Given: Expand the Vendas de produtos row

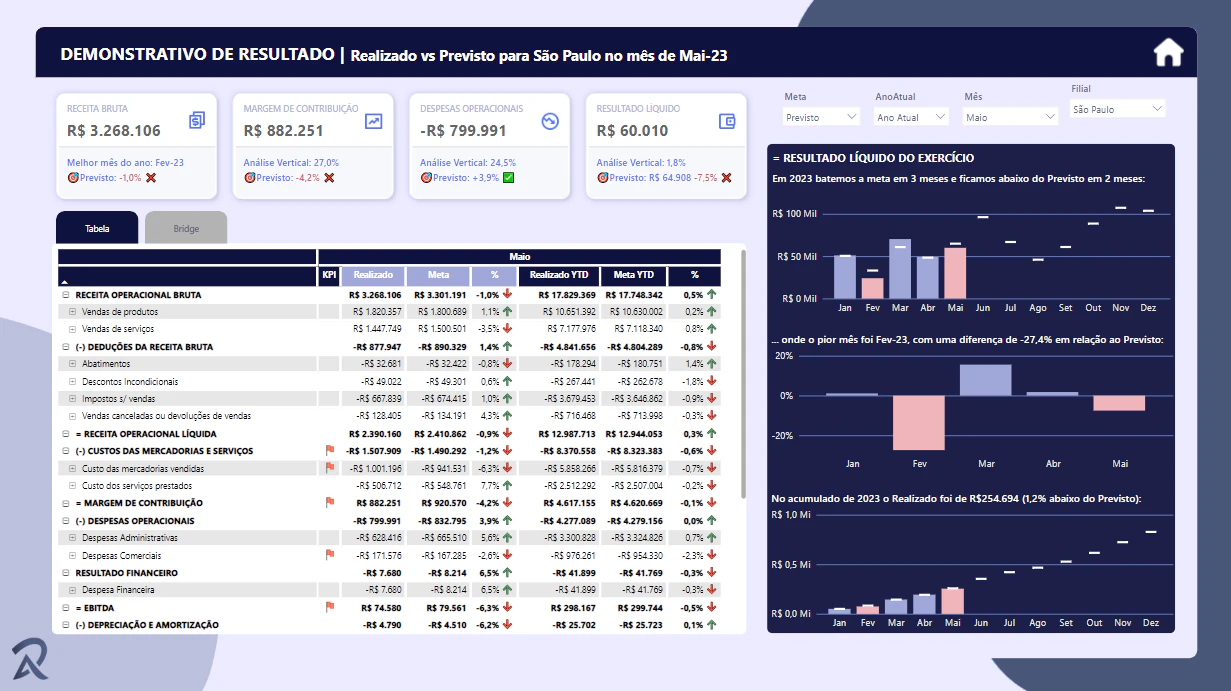Looking at the screenshot, I should pyautogui.click(x=72, y=312).
